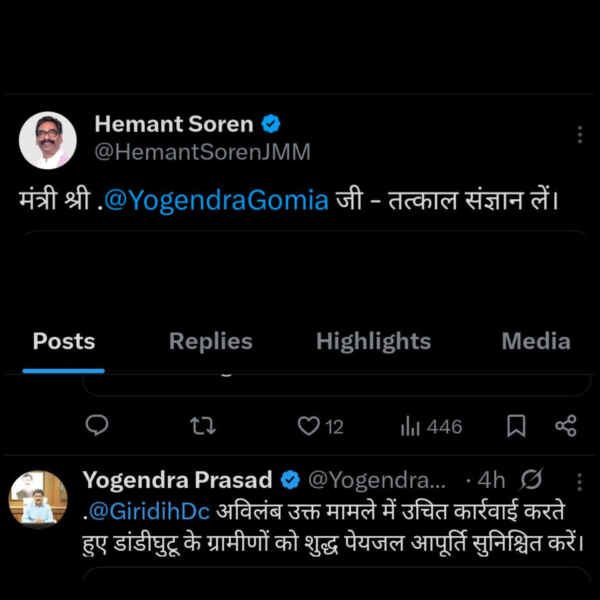Open the @YogendraGomia mention link
Screen dimensions: 600x600
click(215, 199)
